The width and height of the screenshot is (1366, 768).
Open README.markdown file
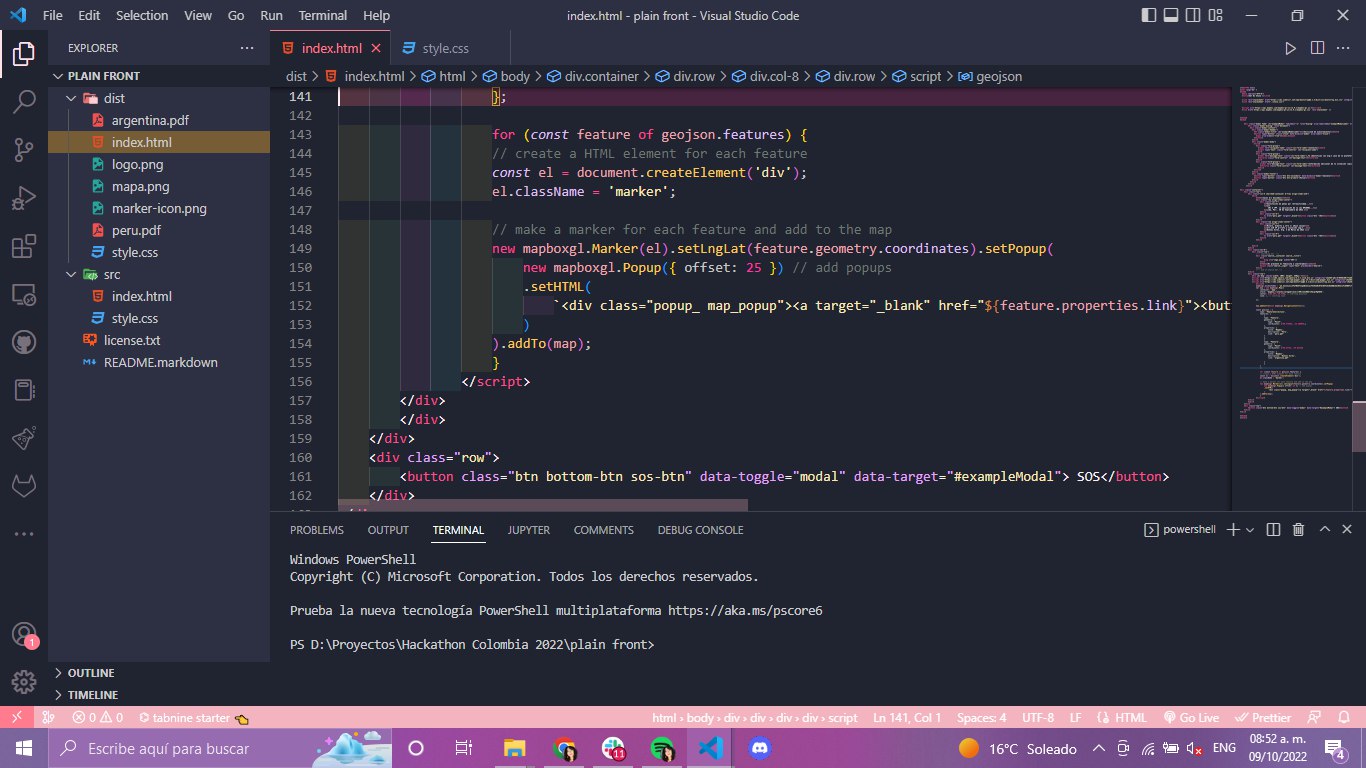[159, 362]
